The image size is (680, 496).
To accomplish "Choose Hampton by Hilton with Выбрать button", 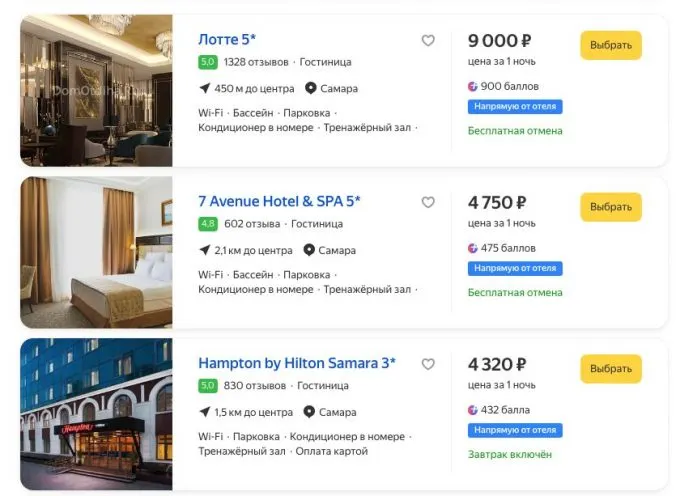I will pyautogui.click(x=610, y=369).
